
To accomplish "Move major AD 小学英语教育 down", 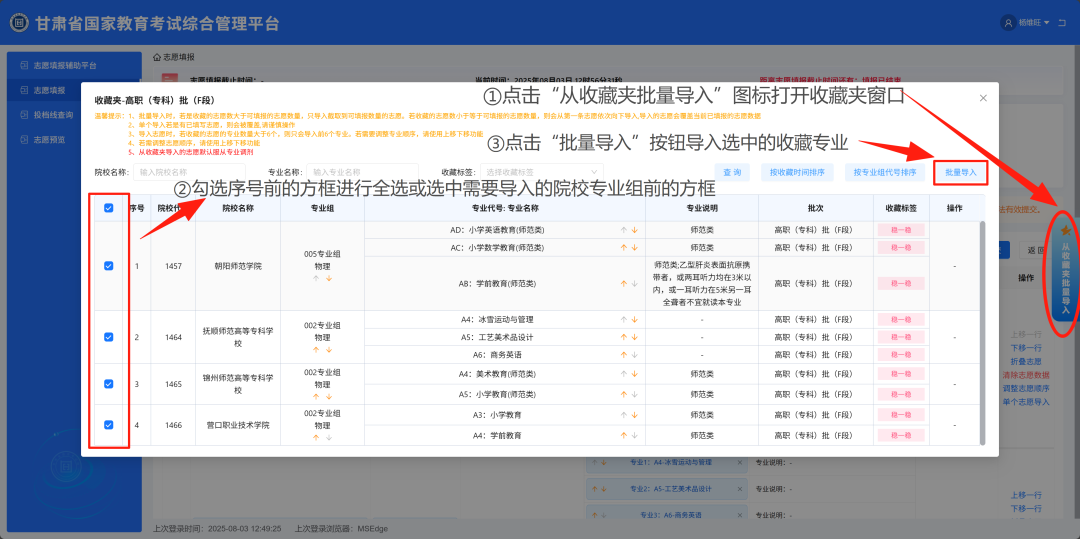I will coord(634,230).
